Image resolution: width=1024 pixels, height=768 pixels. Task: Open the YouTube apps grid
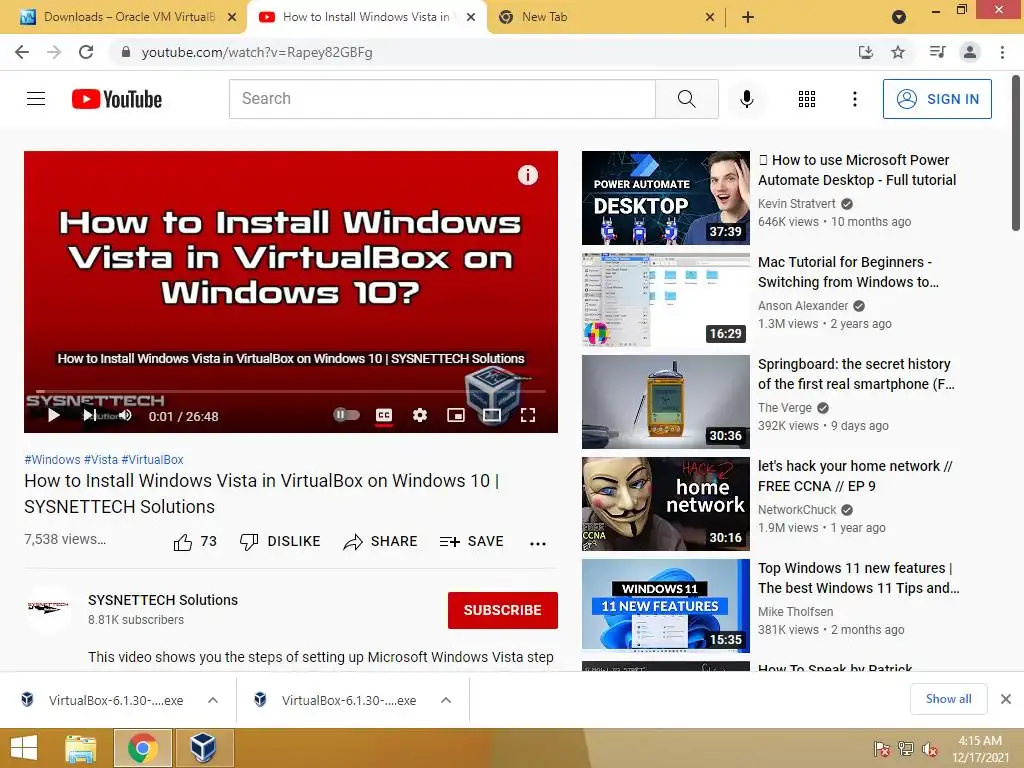[x=807, y=99]
